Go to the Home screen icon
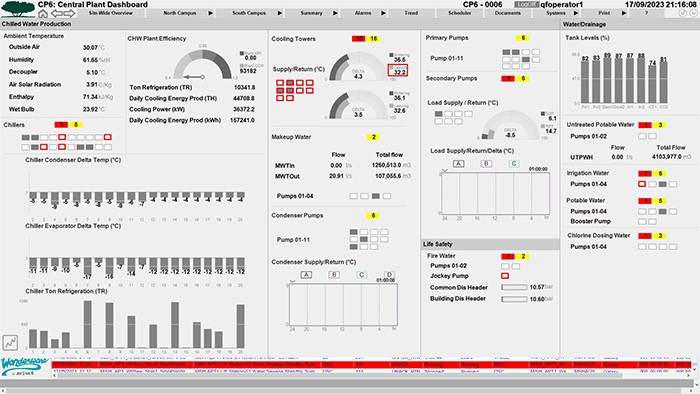Viewport: 700px width, 394px height. click(42, 13)
